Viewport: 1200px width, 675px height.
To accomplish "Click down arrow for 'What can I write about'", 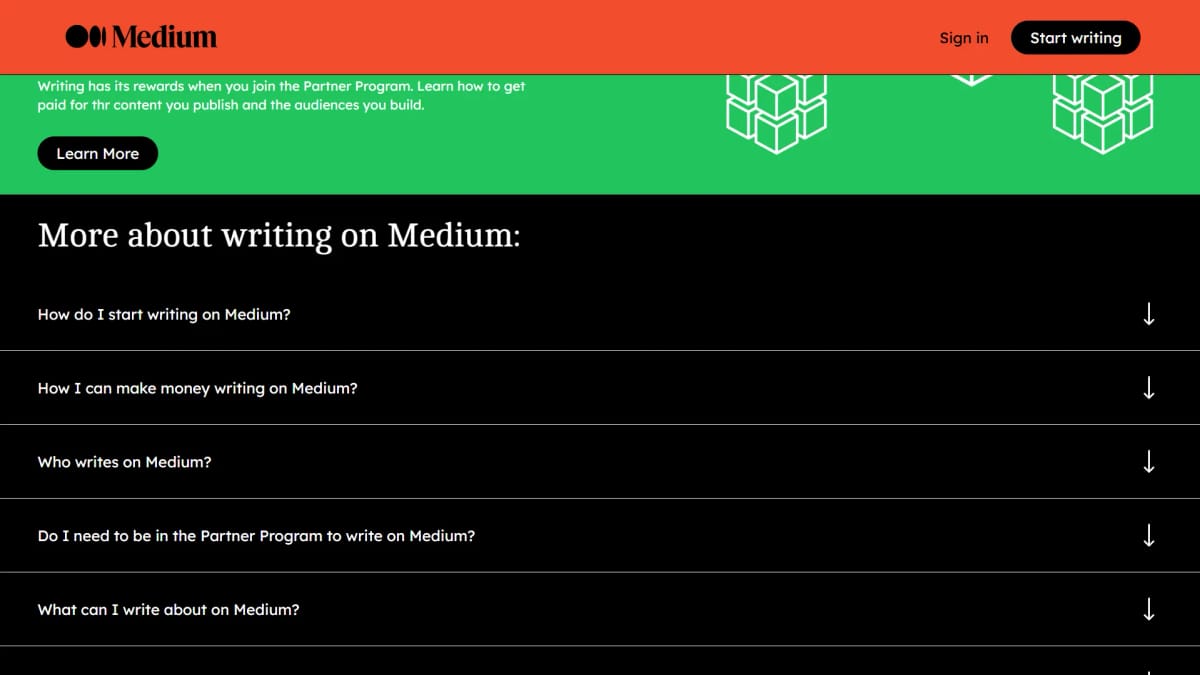I will (1149, 609).
